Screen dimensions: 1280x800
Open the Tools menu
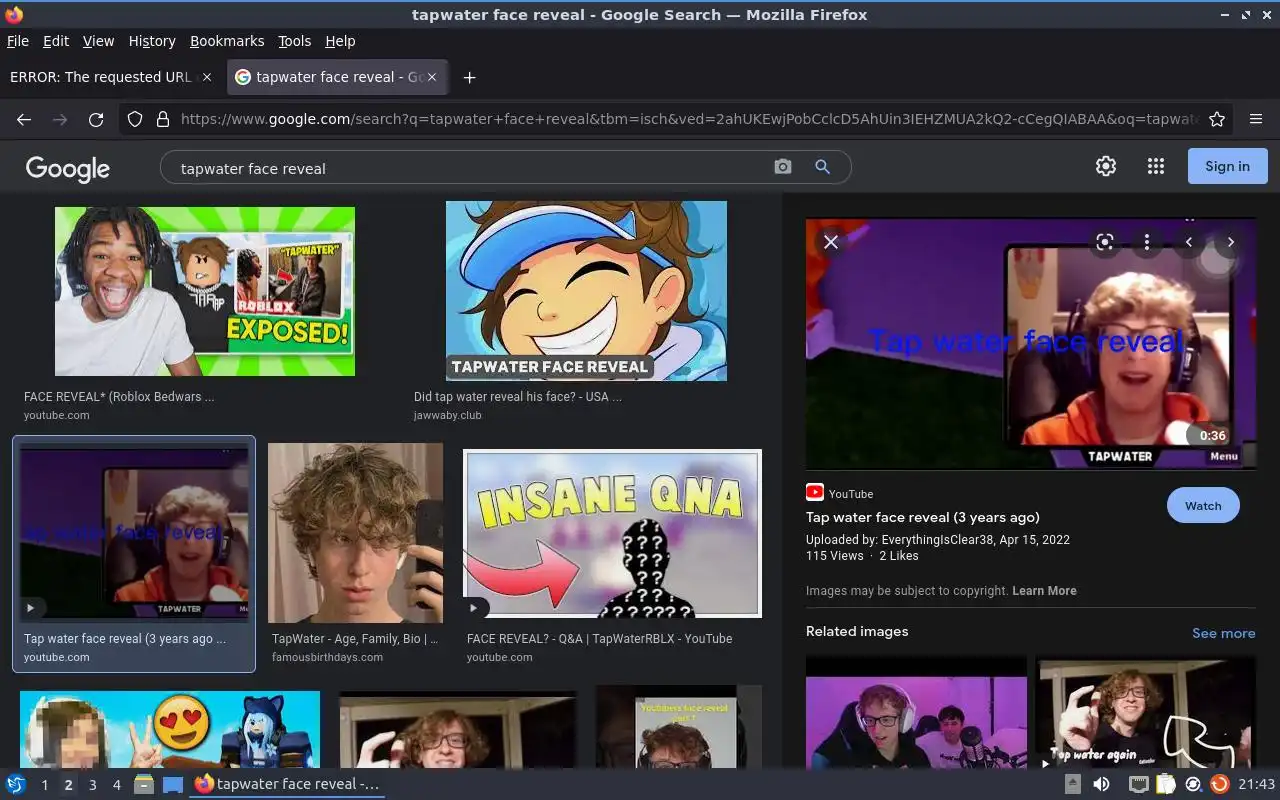[x=295, y=41]
